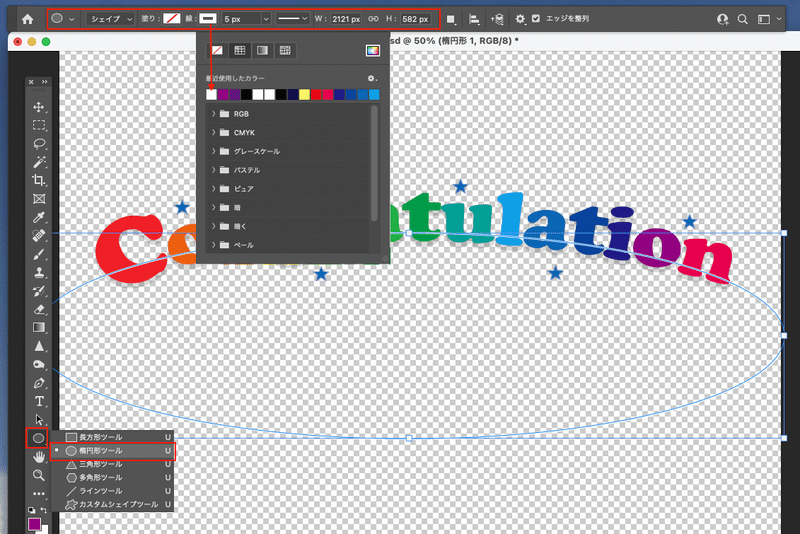Open the シェイプ mode dropdown
The width and height of the screenshot is (800, 534).
pos(110,19)
